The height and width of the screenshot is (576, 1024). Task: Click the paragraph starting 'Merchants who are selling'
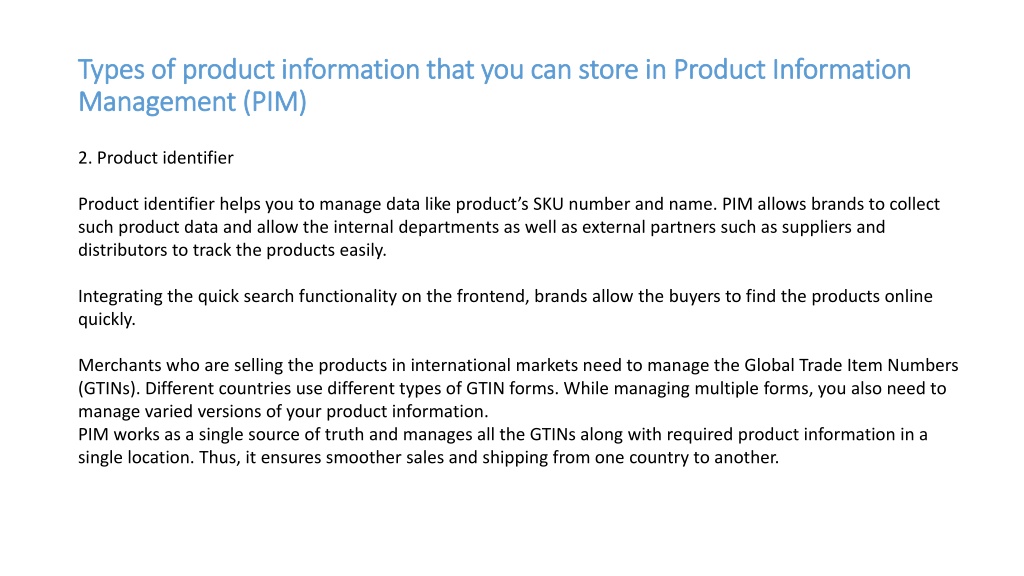[519, 388]
